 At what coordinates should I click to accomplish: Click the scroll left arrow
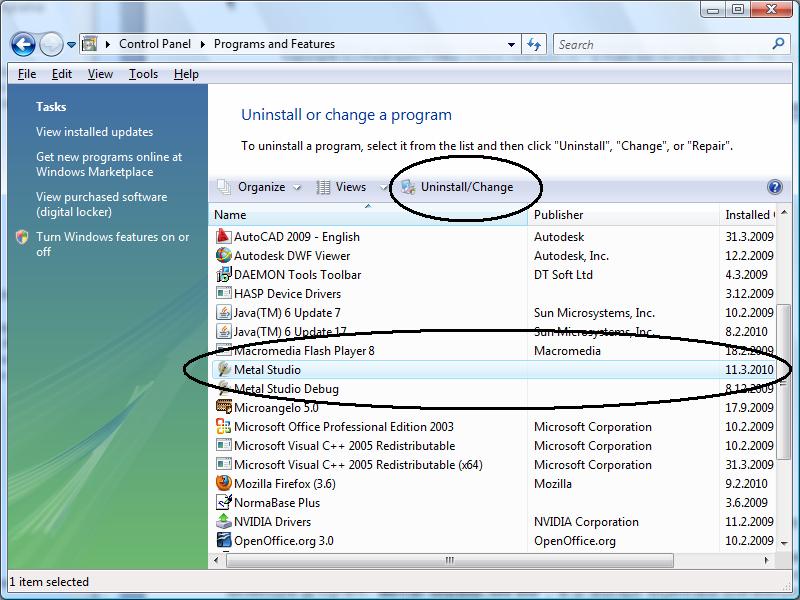tap(216, 560)
